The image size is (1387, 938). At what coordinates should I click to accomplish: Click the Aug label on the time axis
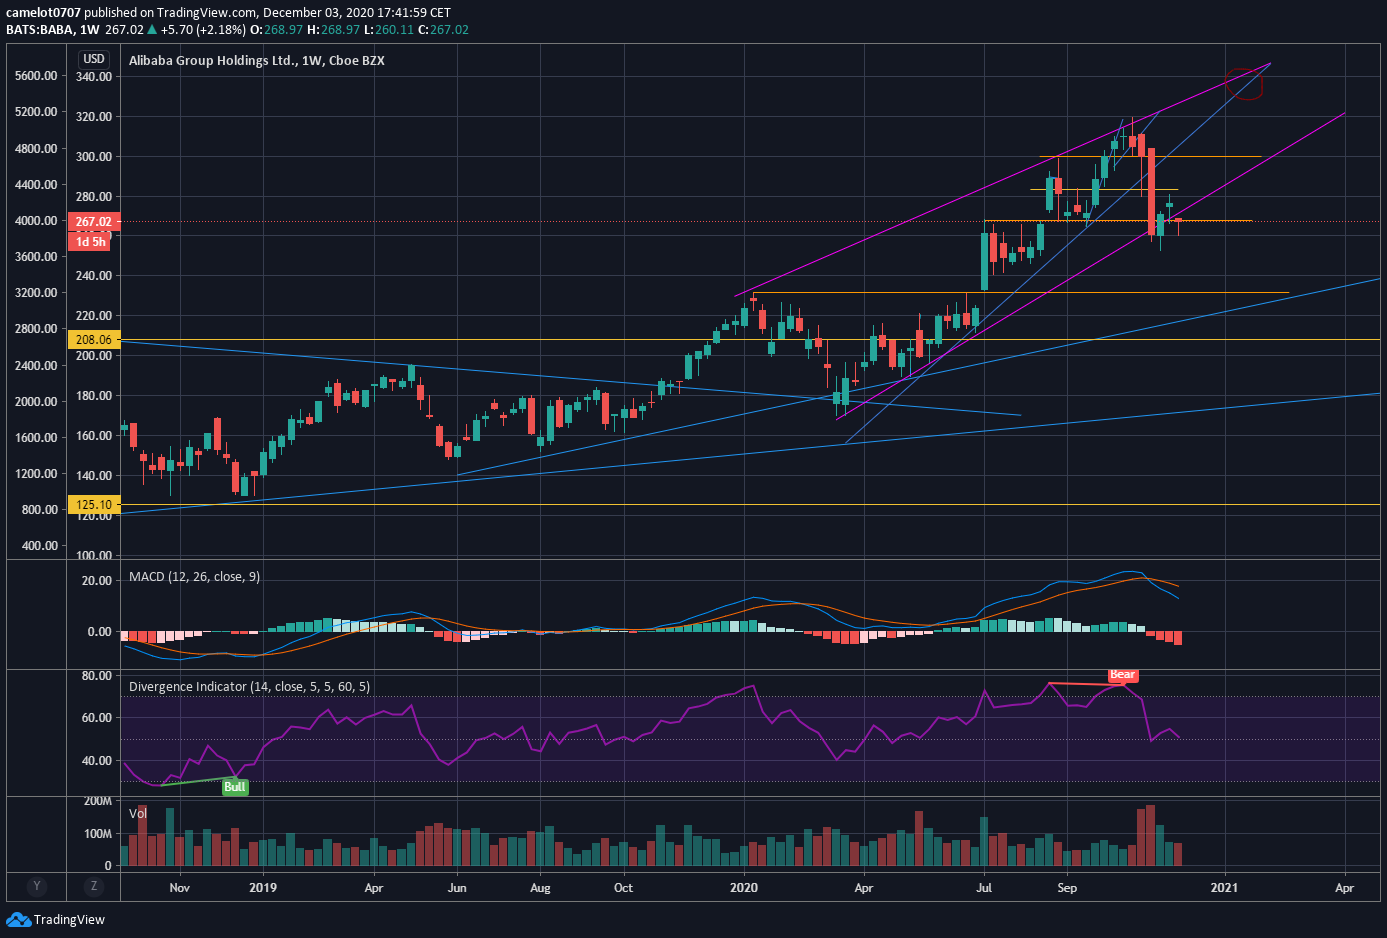(x=540, y=888)
